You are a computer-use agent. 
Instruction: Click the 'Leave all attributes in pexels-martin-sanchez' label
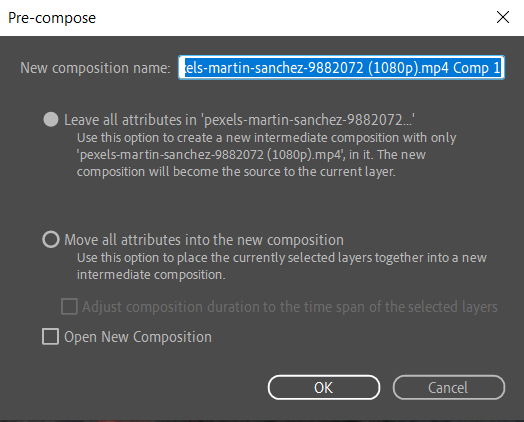pos(239,120)
